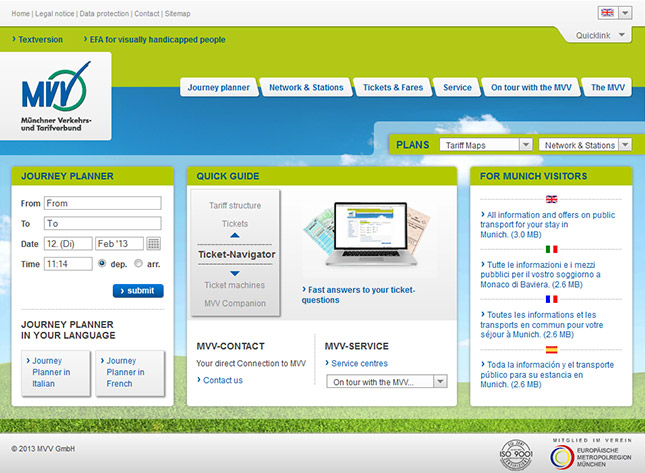Click the MVV logo
This screenshot has height=473, width=645.
coord(56,96)
